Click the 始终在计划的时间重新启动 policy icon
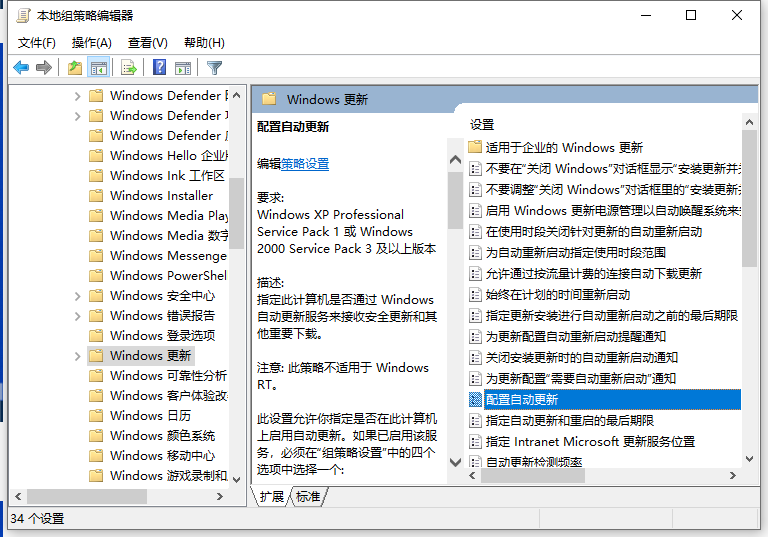The height and width of the screenshot is (537, 768). 475,294
